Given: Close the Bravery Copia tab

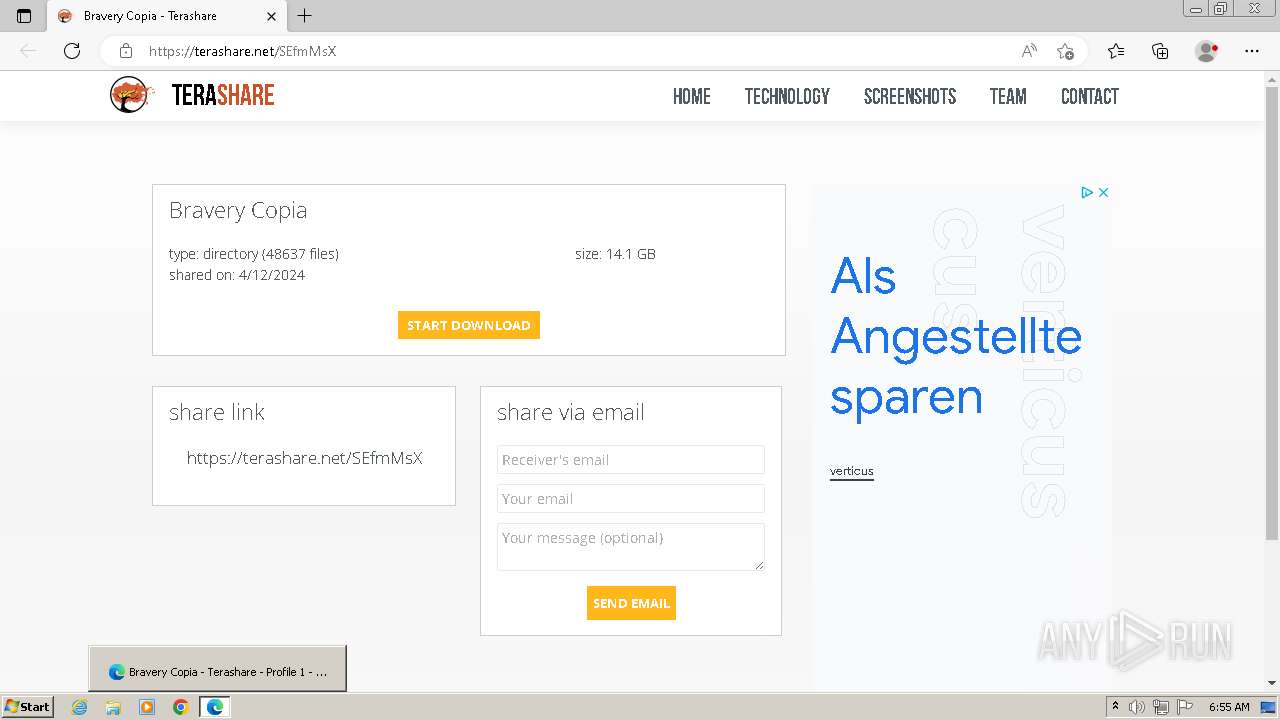Looking at the screenshot, I should coord(272,16).
